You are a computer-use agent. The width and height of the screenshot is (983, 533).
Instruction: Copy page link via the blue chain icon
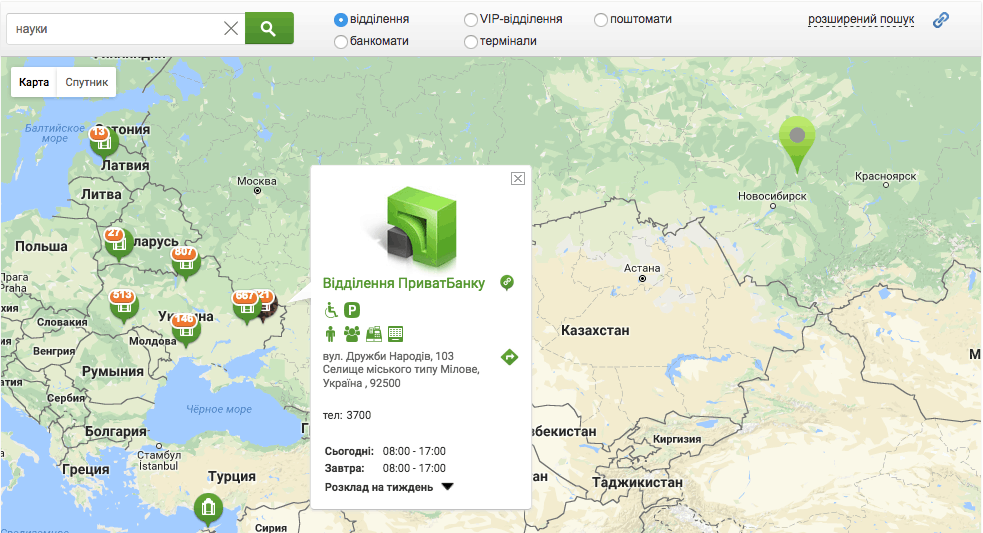940,20
